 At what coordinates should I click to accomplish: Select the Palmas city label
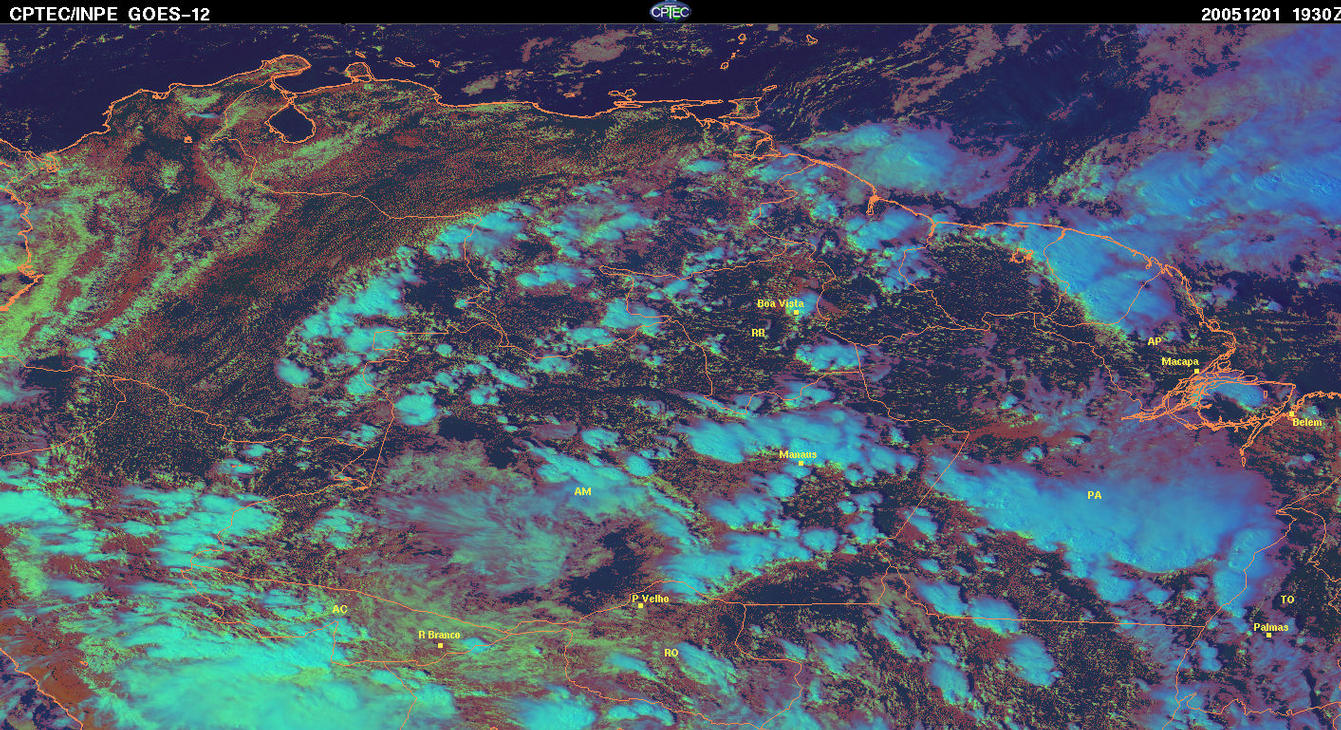coord(1271,627)
